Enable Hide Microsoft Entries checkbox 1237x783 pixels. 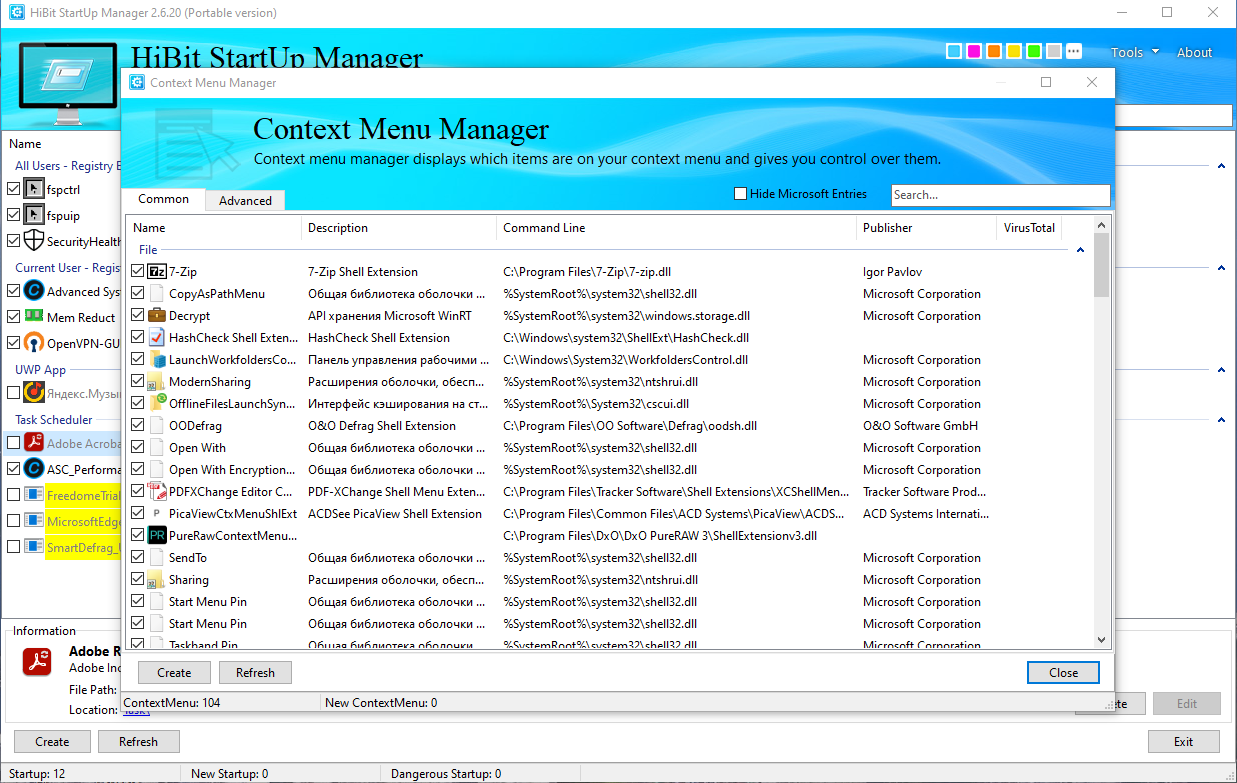(741, 194)
